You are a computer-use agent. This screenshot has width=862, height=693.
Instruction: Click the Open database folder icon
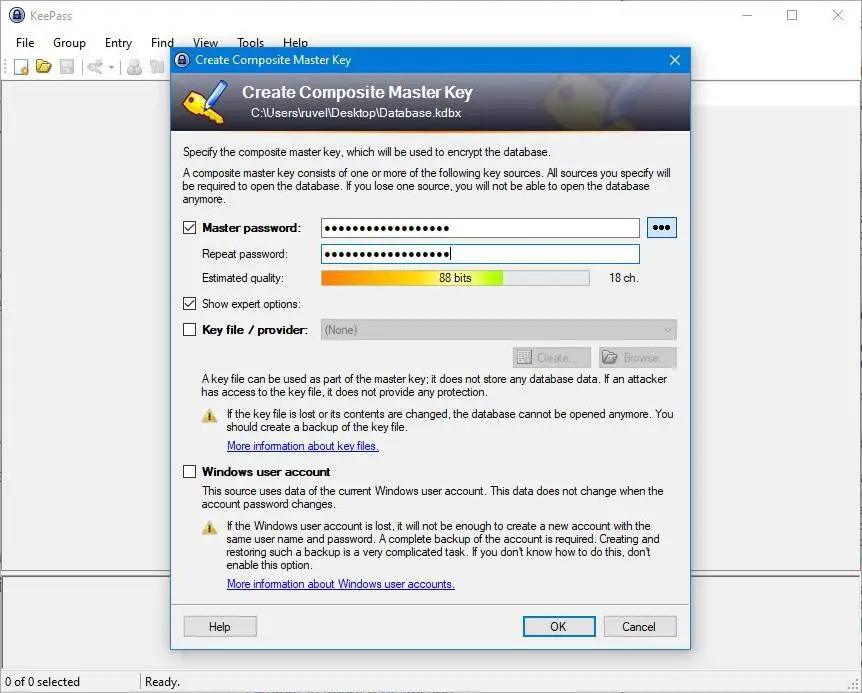[x=43, y=67]
